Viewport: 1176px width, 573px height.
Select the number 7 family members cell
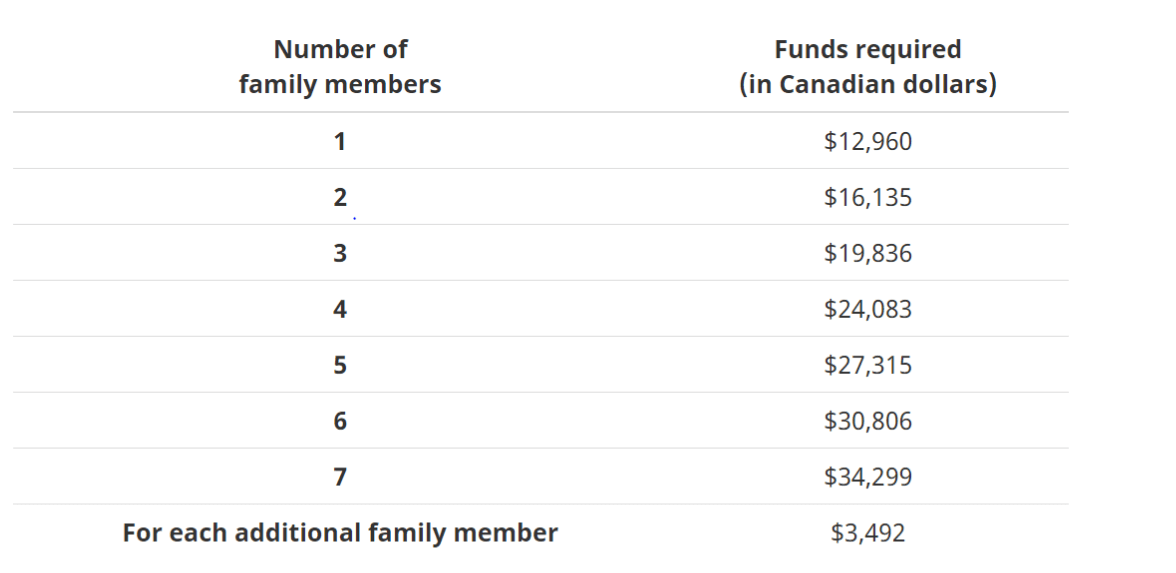click(x=340, y=476)
